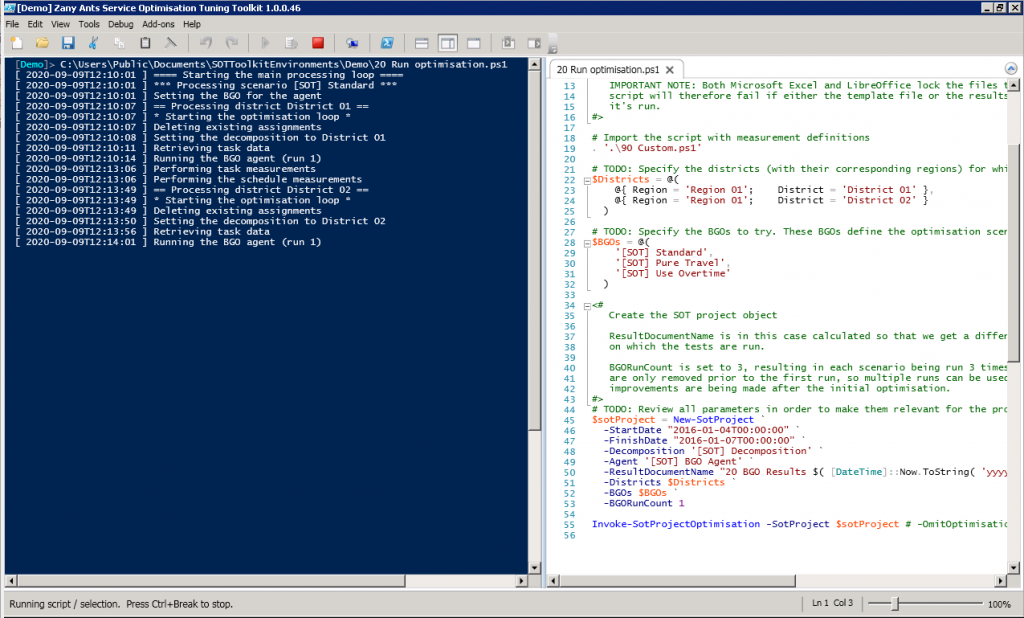
Task: Open the View menu
Action: coord(61,24)
